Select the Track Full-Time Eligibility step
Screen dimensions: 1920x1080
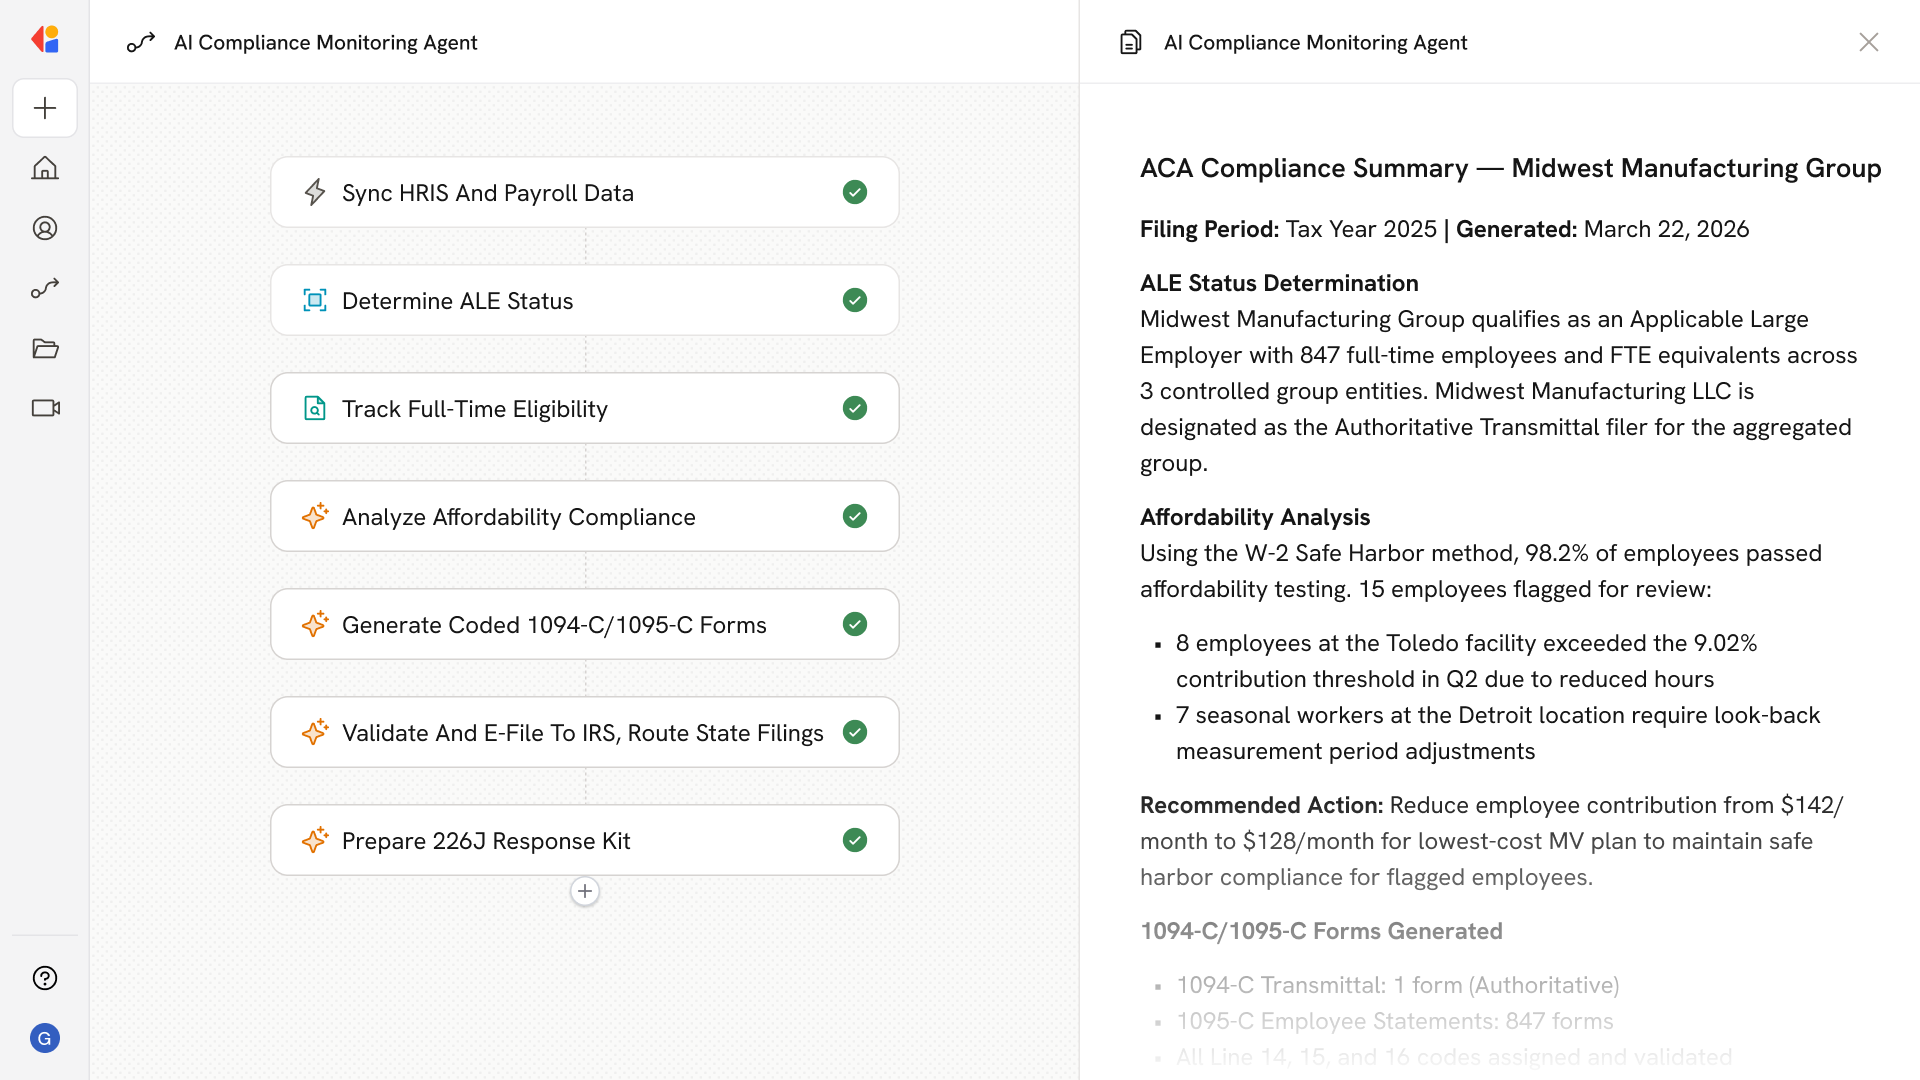[x=475, y=408]
